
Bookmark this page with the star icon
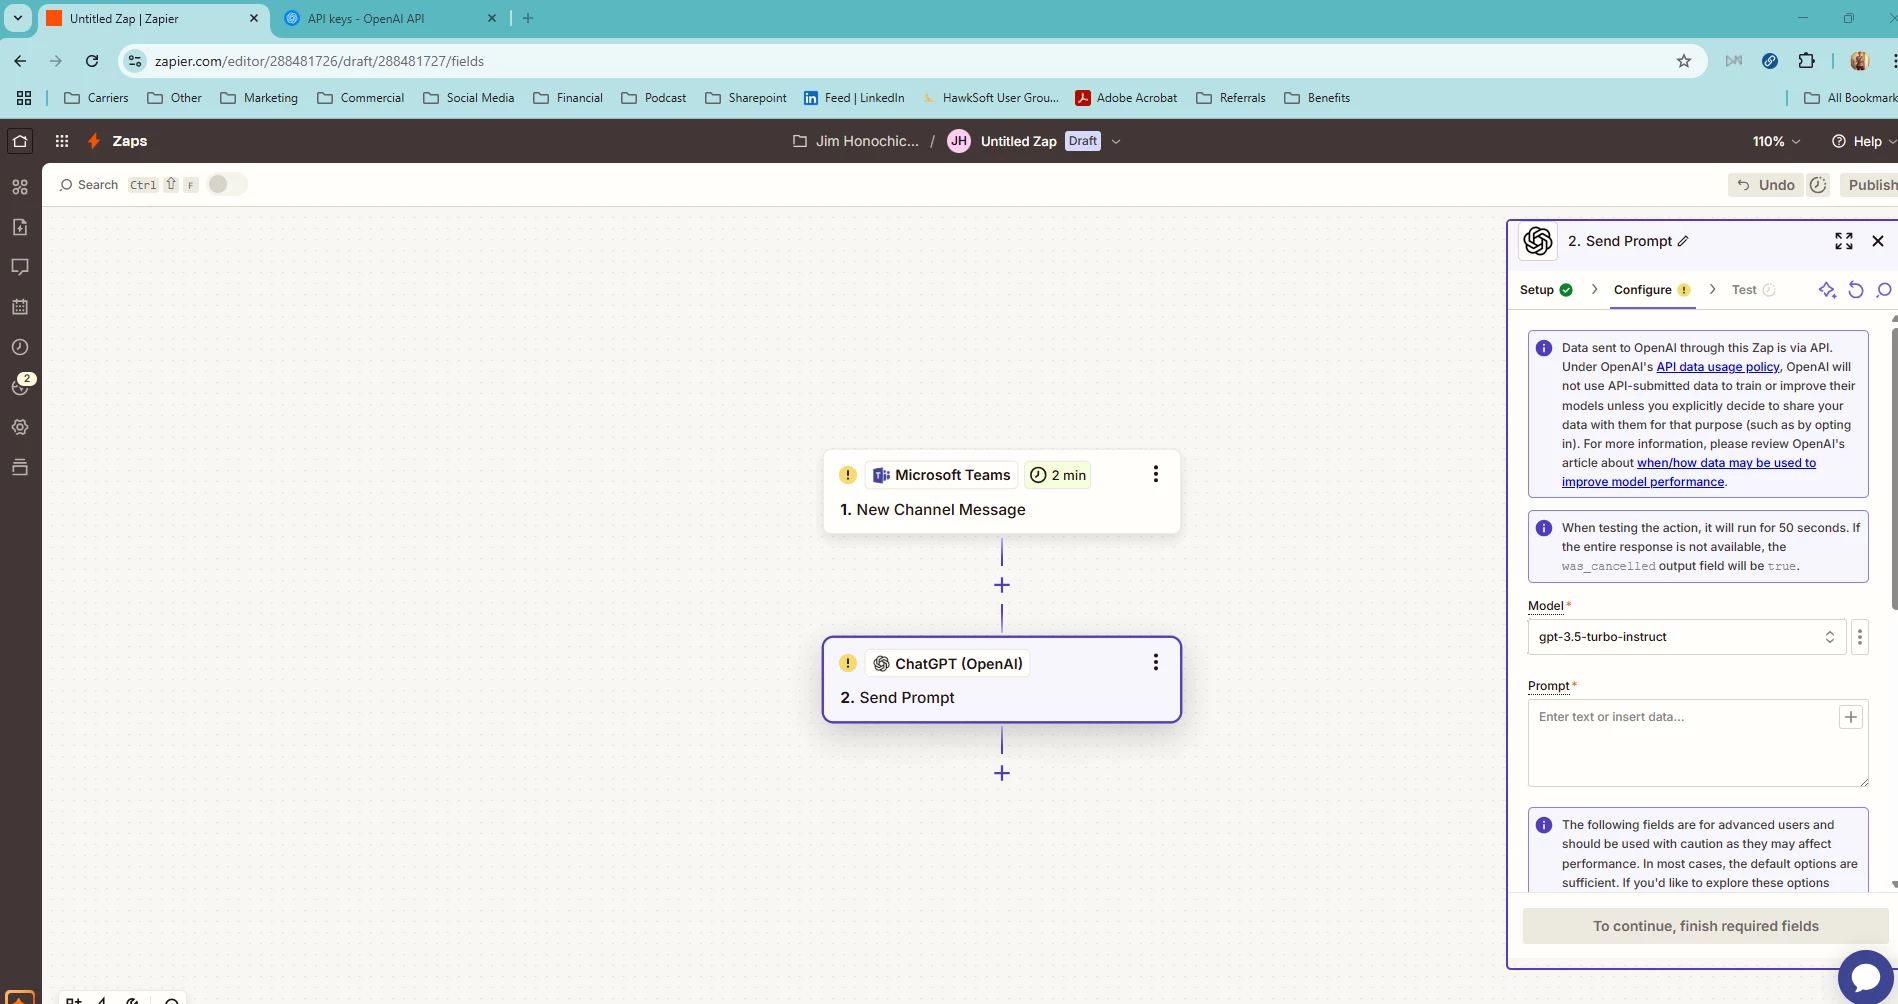(x=1684, y=61)
